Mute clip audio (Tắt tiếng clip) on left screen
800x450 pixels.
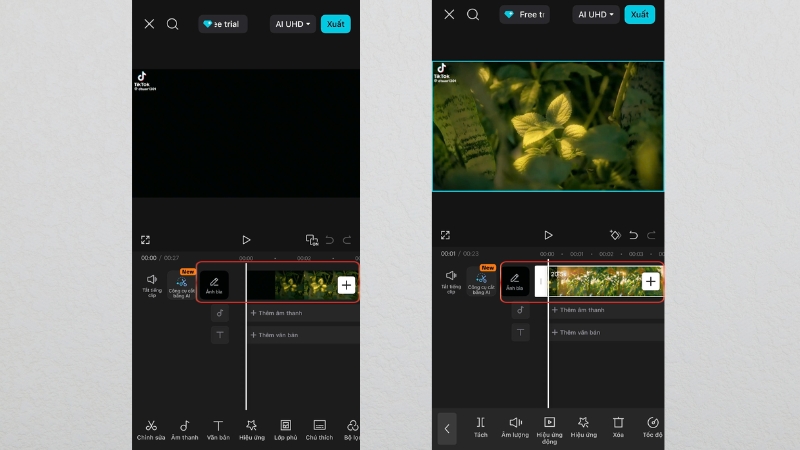tap(152, 285)
